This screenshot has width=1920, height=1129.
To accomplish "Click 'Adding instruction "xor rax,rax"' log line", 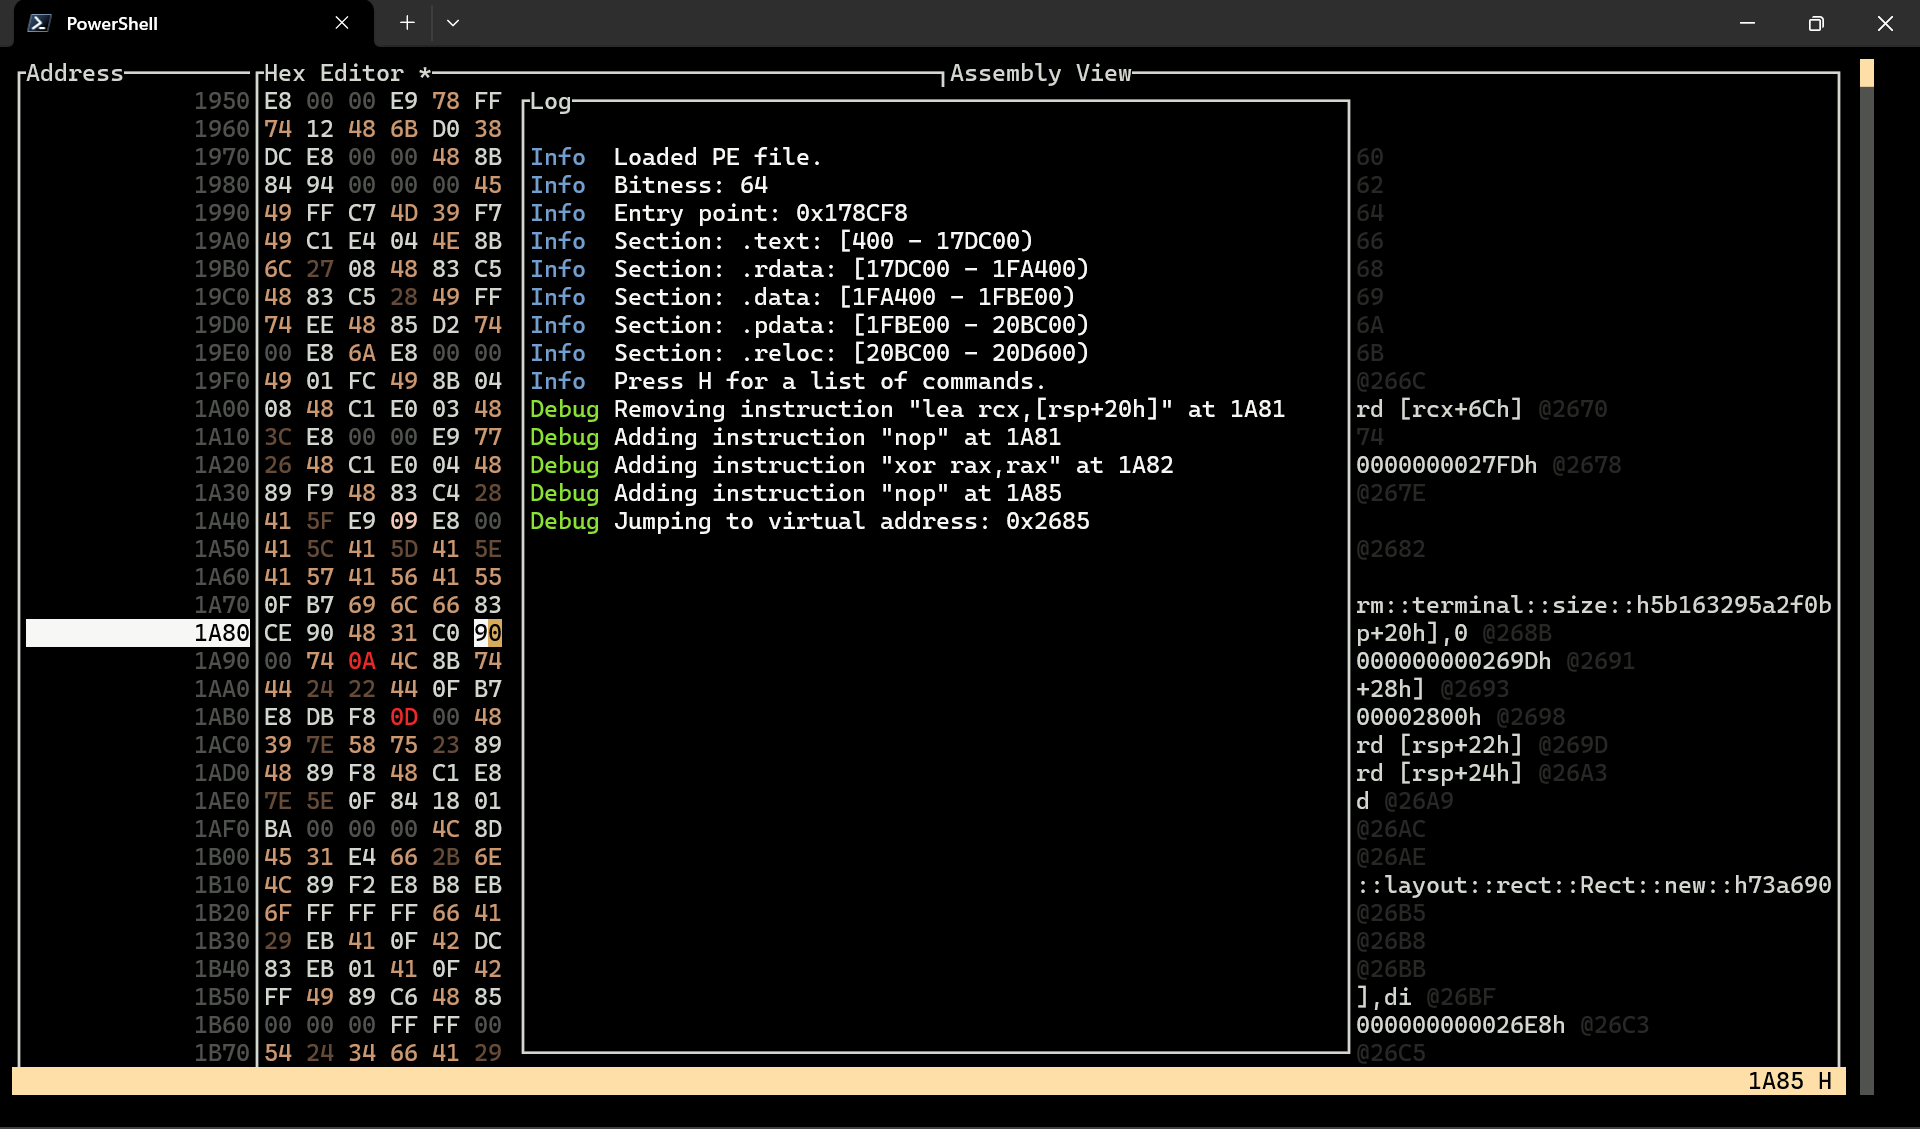I will (851, 465).
